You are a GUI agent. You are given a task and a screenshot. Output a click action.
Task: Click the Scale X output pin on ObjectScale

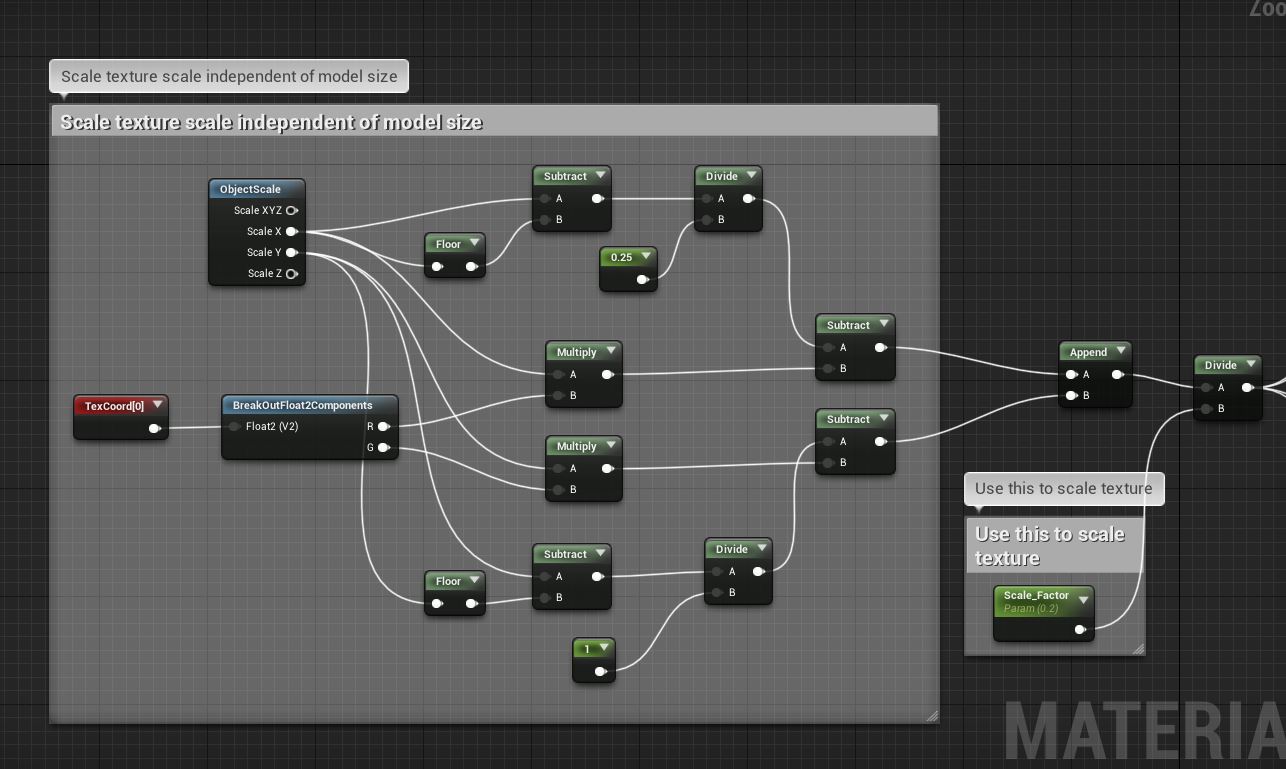(x=292, y=232)
